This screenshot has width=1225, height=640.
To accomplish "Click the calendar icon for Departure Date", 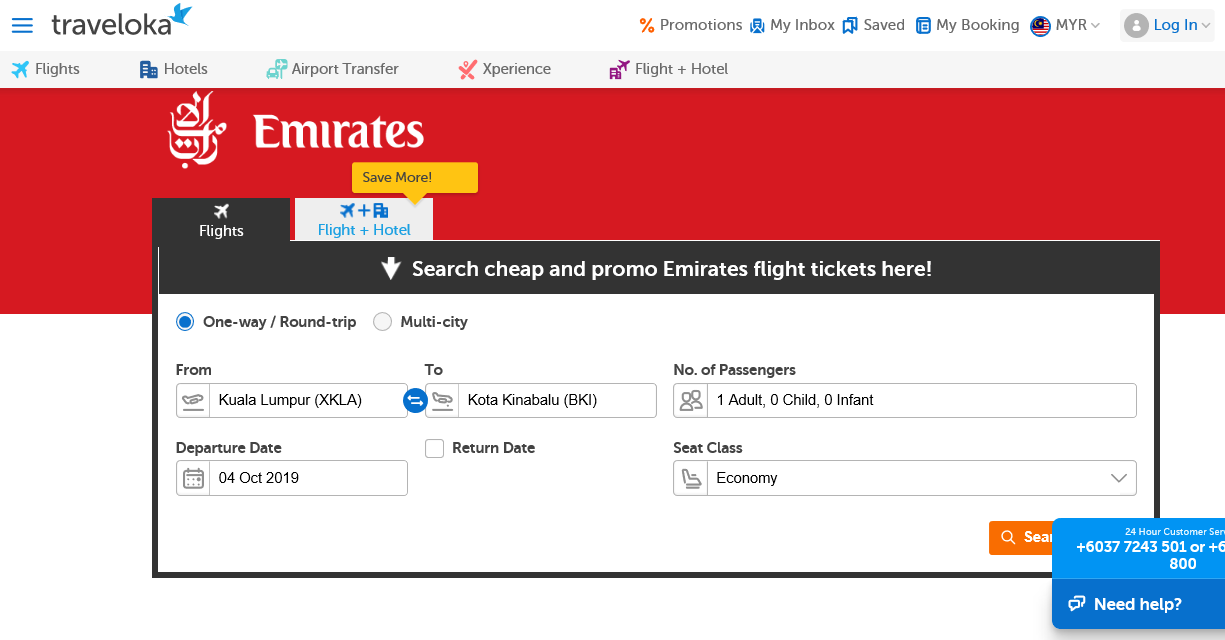I will pos(193,478).
